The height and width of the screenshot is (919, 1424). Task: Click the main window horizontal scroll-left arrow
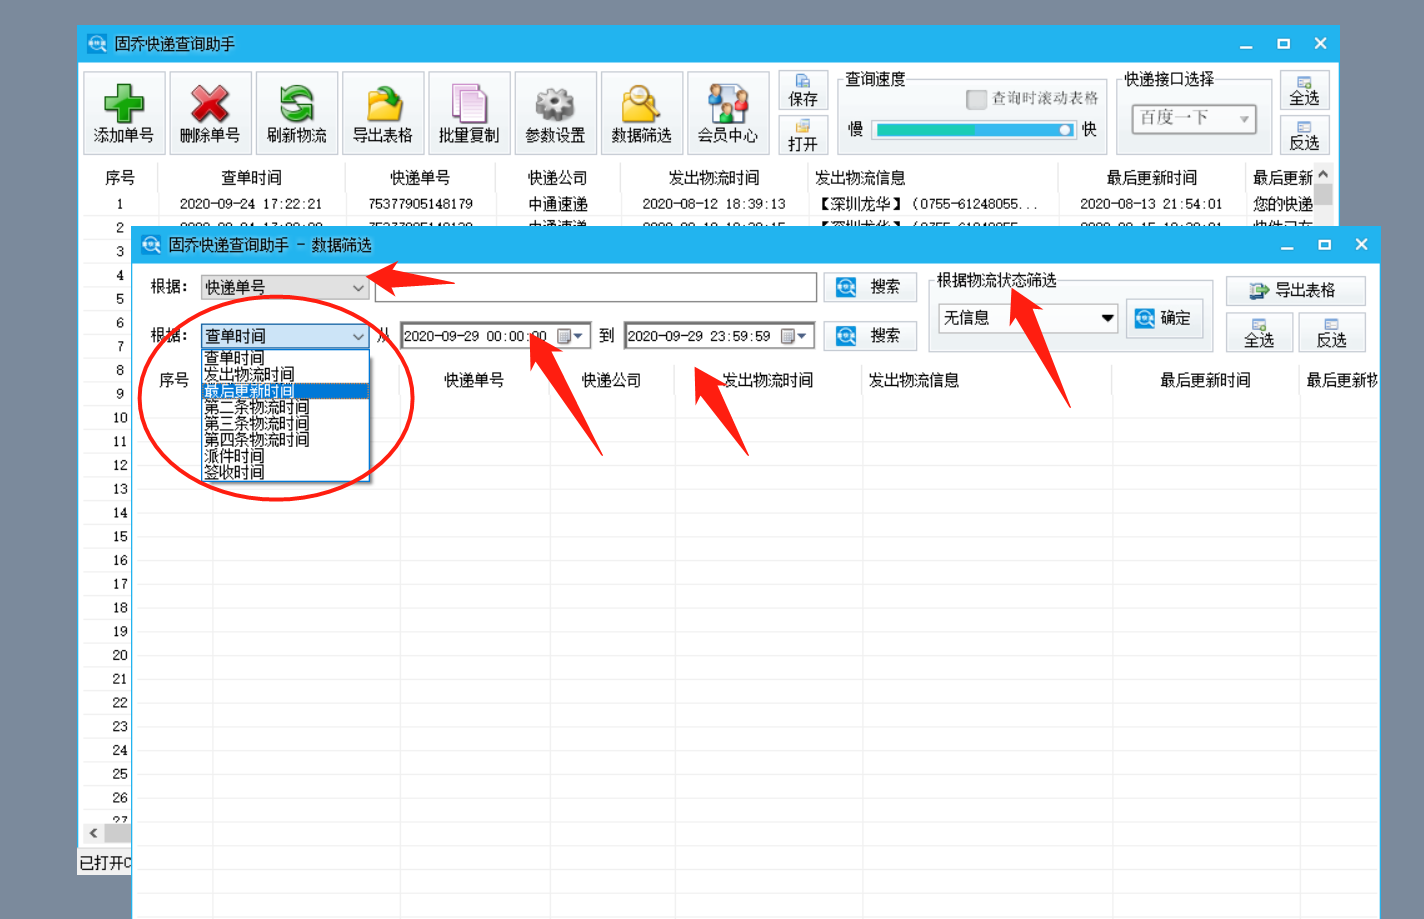click(x=93, y=832)
